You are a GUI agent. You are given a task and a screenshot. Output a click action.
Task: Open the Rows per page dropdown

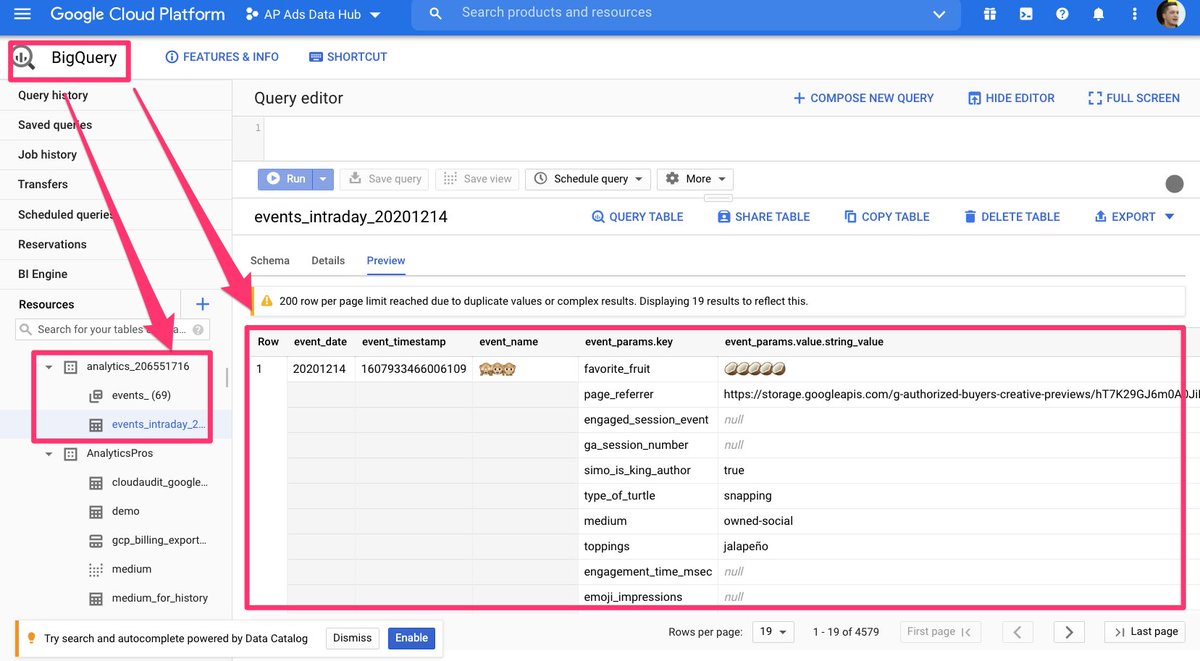point(771,632)
